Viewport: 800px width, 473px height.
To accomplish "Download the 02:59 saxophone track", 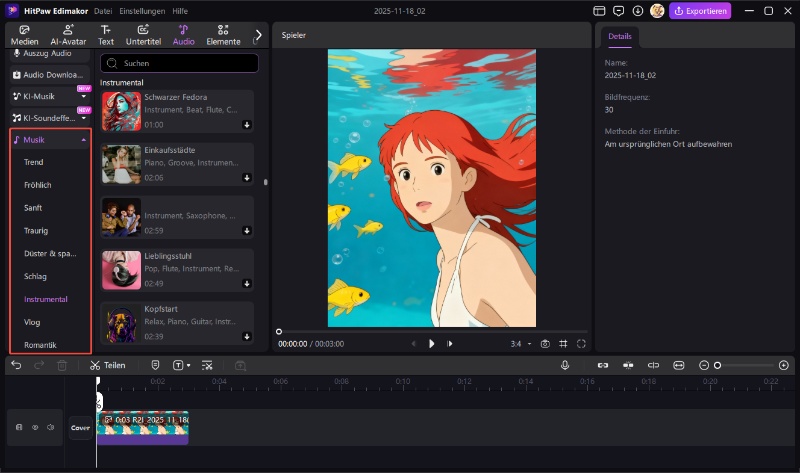I will [x=247, y=231].
